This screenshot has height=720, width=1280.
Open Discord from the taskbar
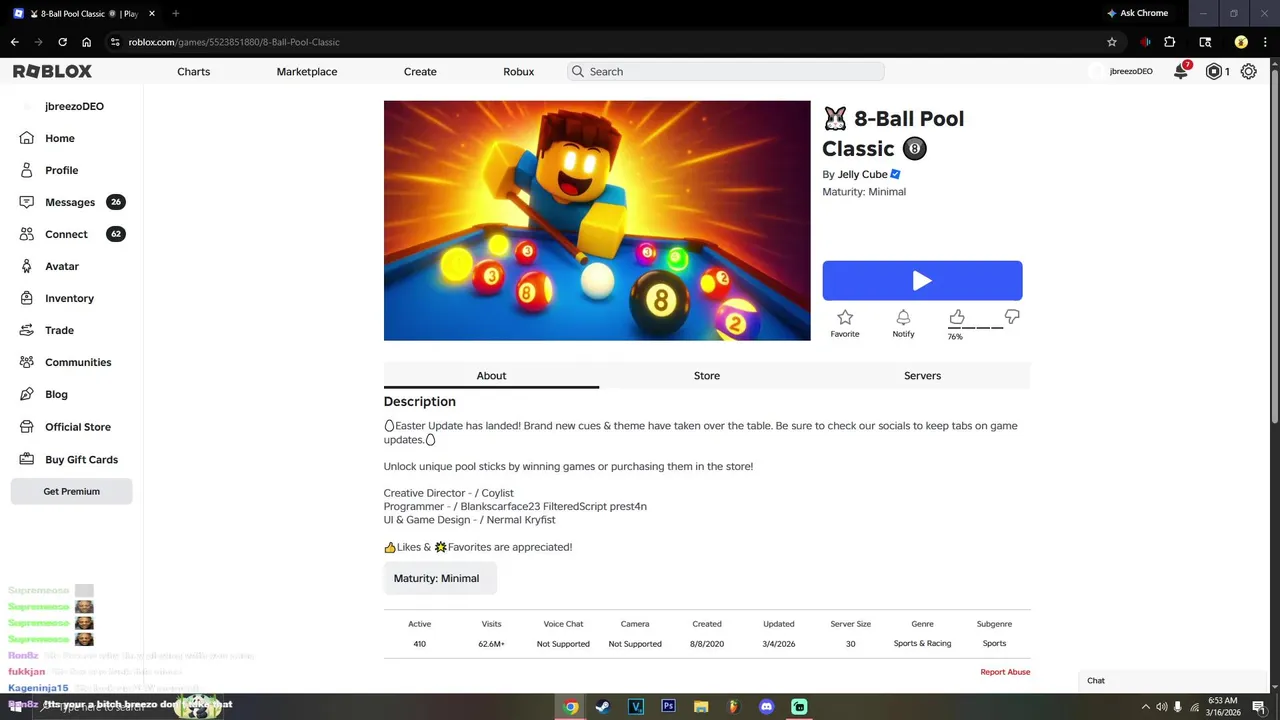(x=766, y=706)
